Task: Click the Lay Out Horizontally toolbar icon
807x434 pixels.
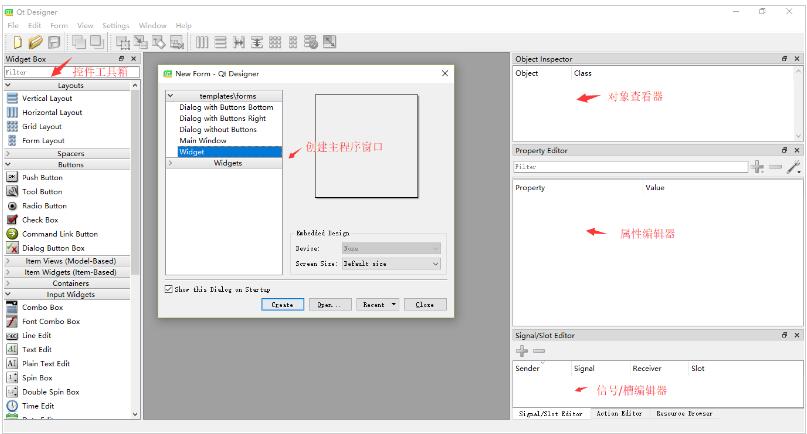Action: click(202, 42)
